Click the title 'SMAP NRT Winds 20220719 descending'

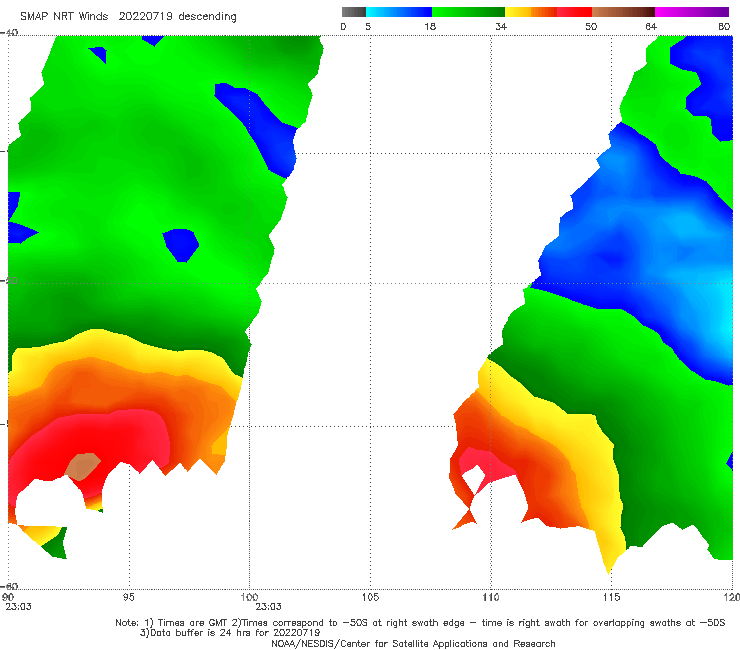[128, 17]
